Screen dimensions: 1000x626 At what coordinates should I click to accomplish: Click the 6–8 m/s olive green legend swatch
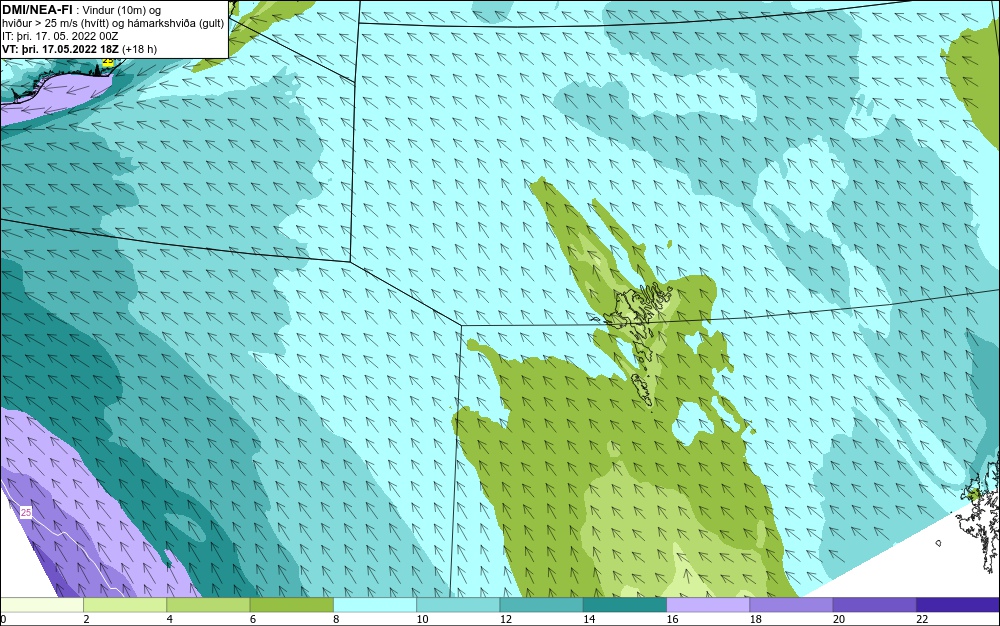point(291,605)
